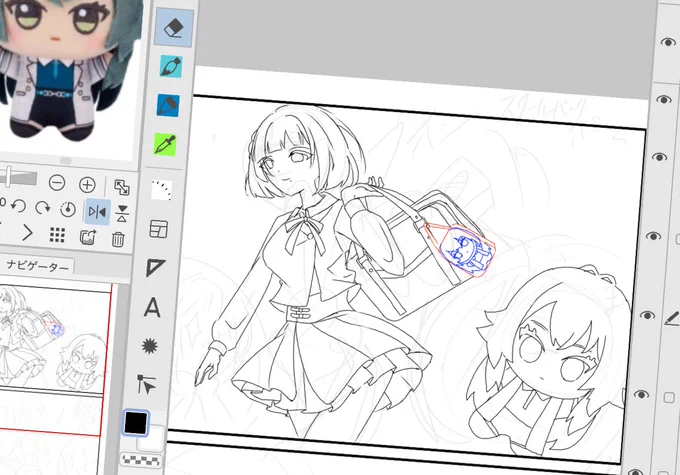The height and width of the screenshot is (475, 680).
Task: Rotate the sub view clockwise
Action: pos(42,208)
